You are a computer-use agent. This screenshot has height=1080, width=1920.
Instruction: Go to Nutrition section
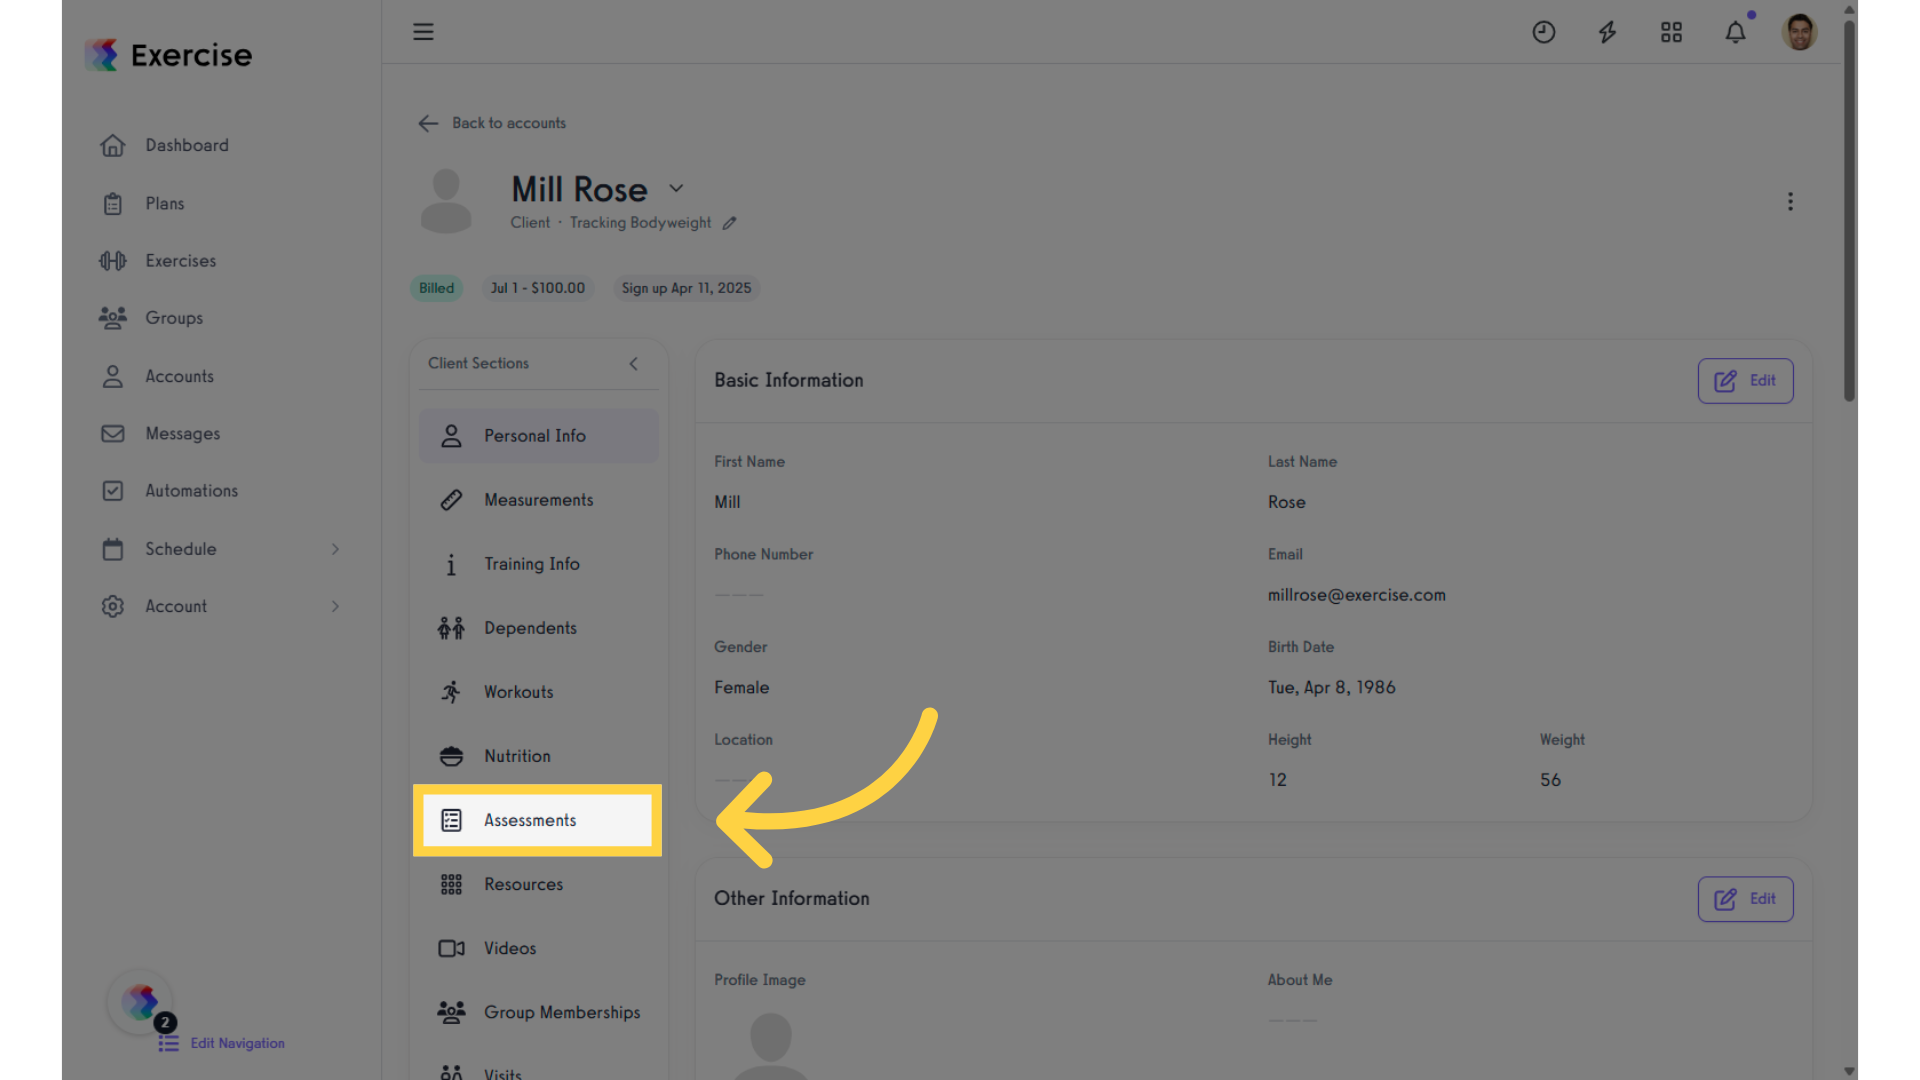tap(538, 756)
